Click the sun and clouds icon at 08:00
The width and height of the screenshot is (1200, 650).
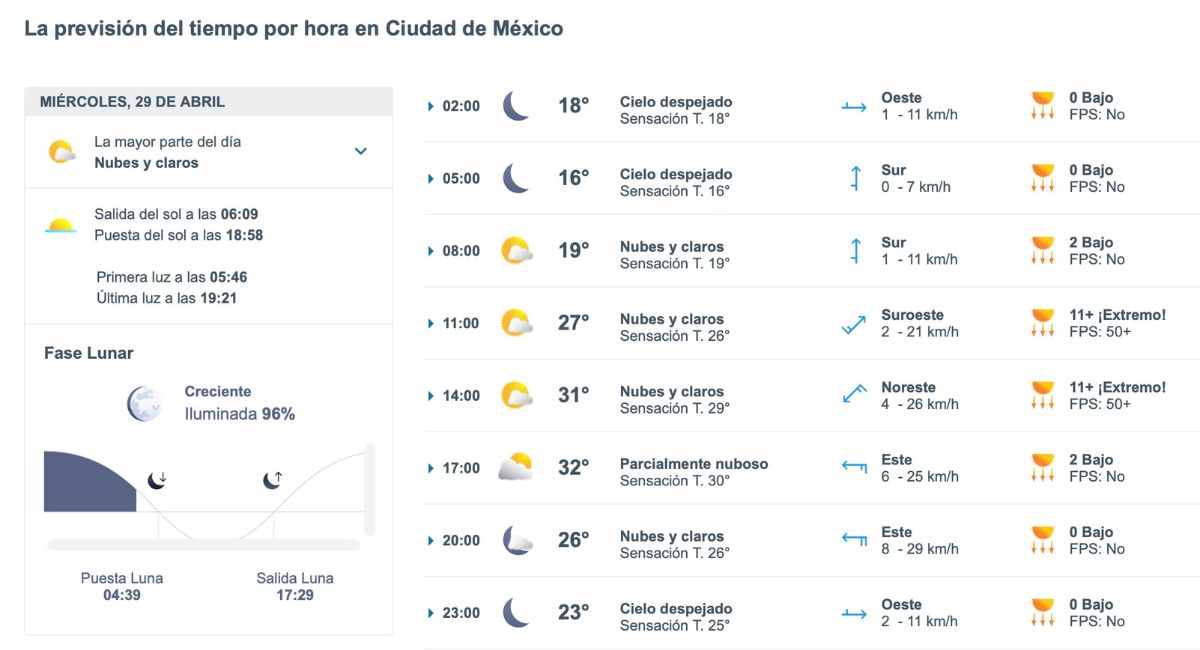[516, 250]
